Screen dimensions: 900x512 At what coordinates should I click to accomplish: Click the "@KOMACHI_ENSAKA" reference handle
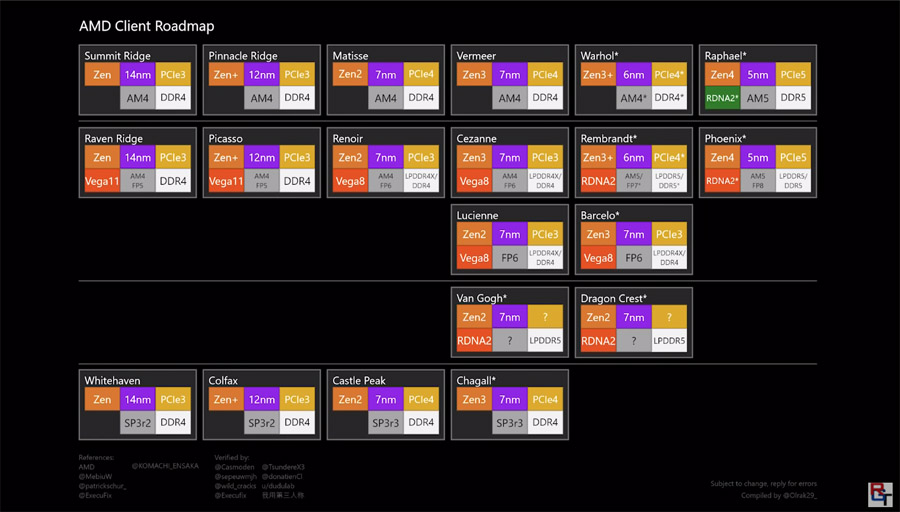tap(165, 466)
